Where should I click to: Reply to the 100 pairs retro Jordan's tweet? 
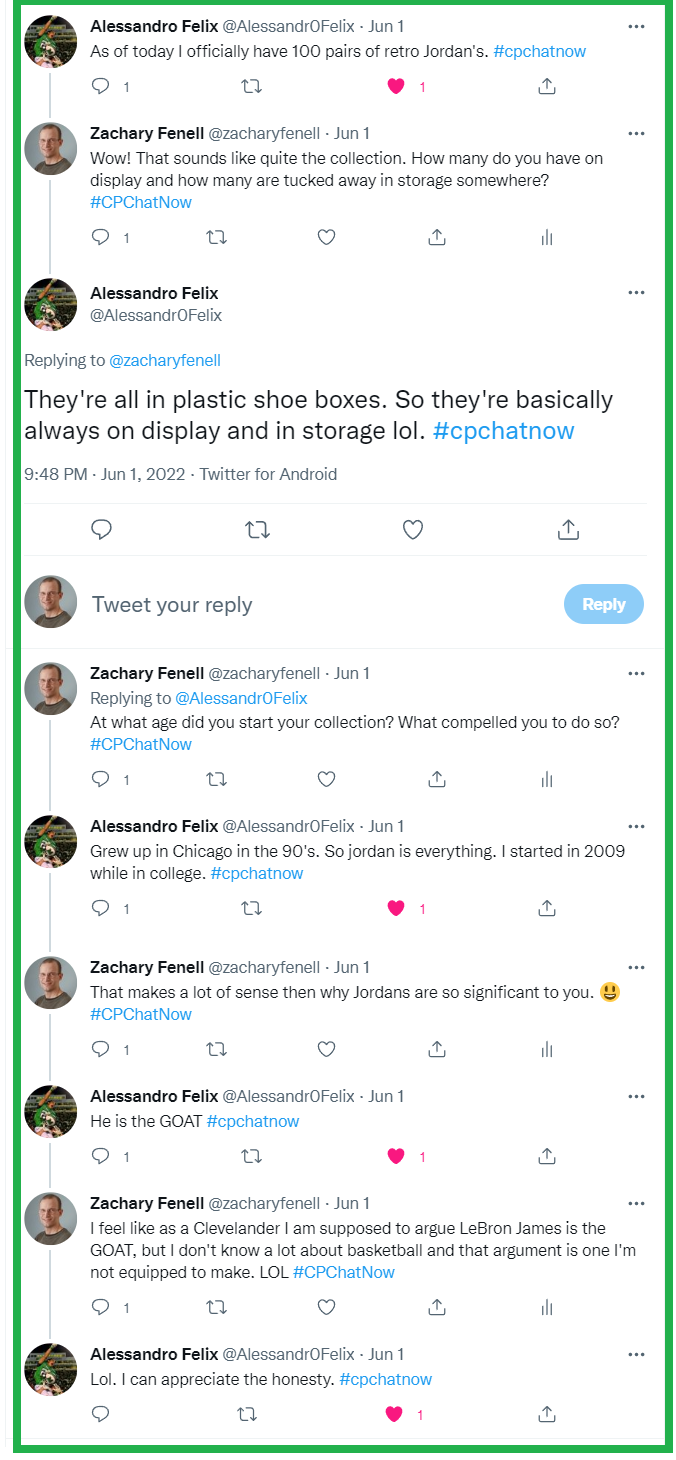tap(100, 87)
